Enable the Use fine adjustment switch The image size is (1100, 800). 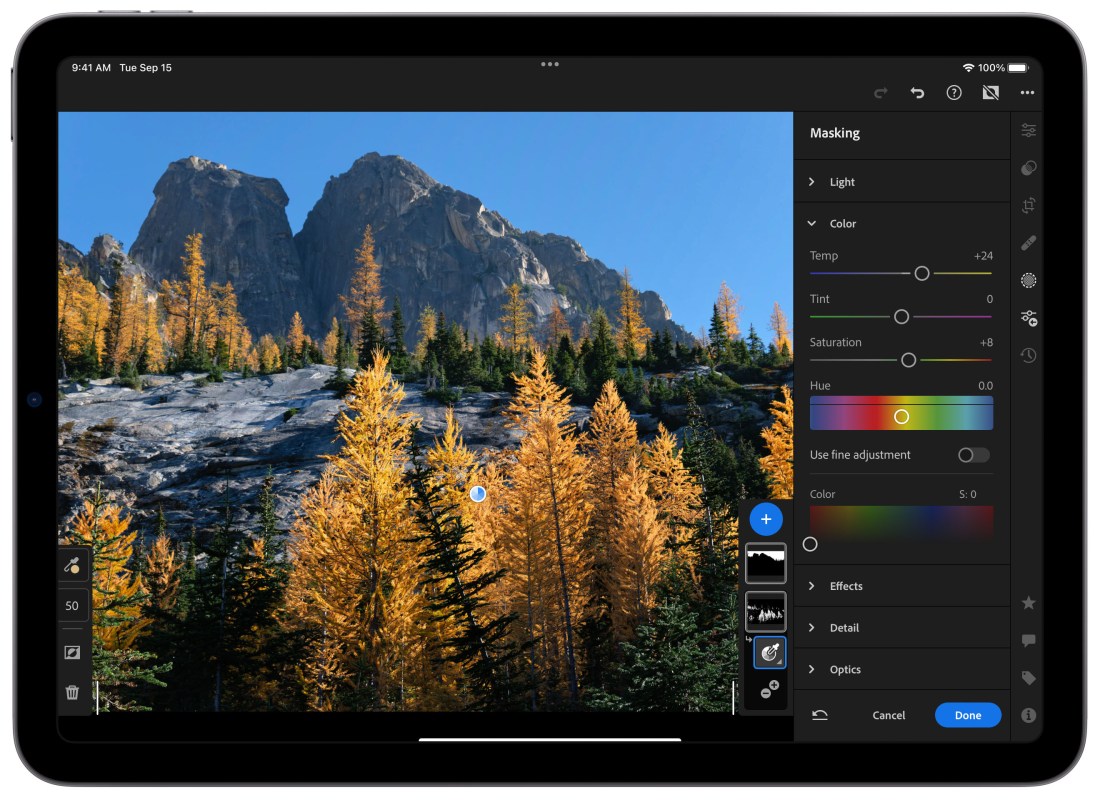[973, 455]
